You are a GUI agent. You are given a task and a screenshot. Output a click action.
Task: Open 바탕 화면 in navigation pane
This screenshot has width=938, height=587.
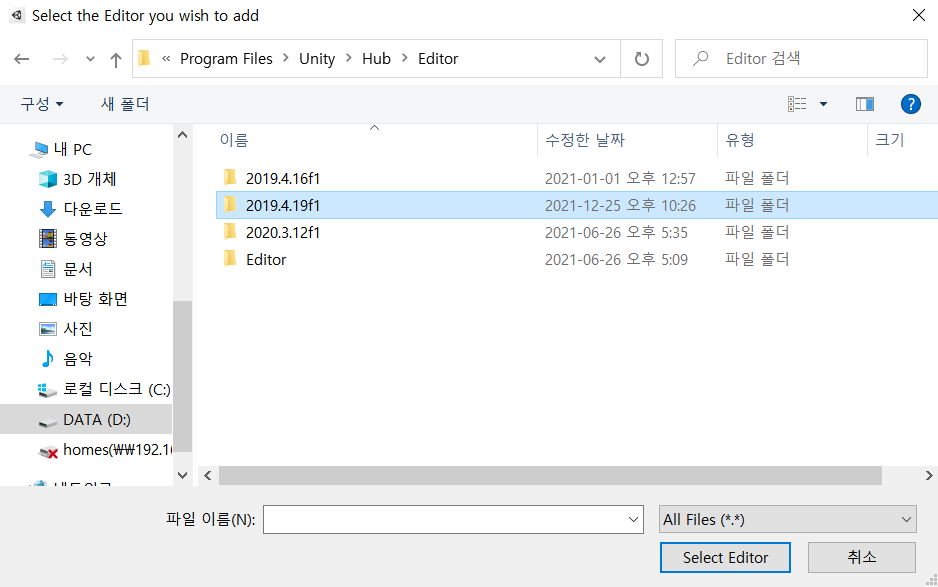coord(96,299)
